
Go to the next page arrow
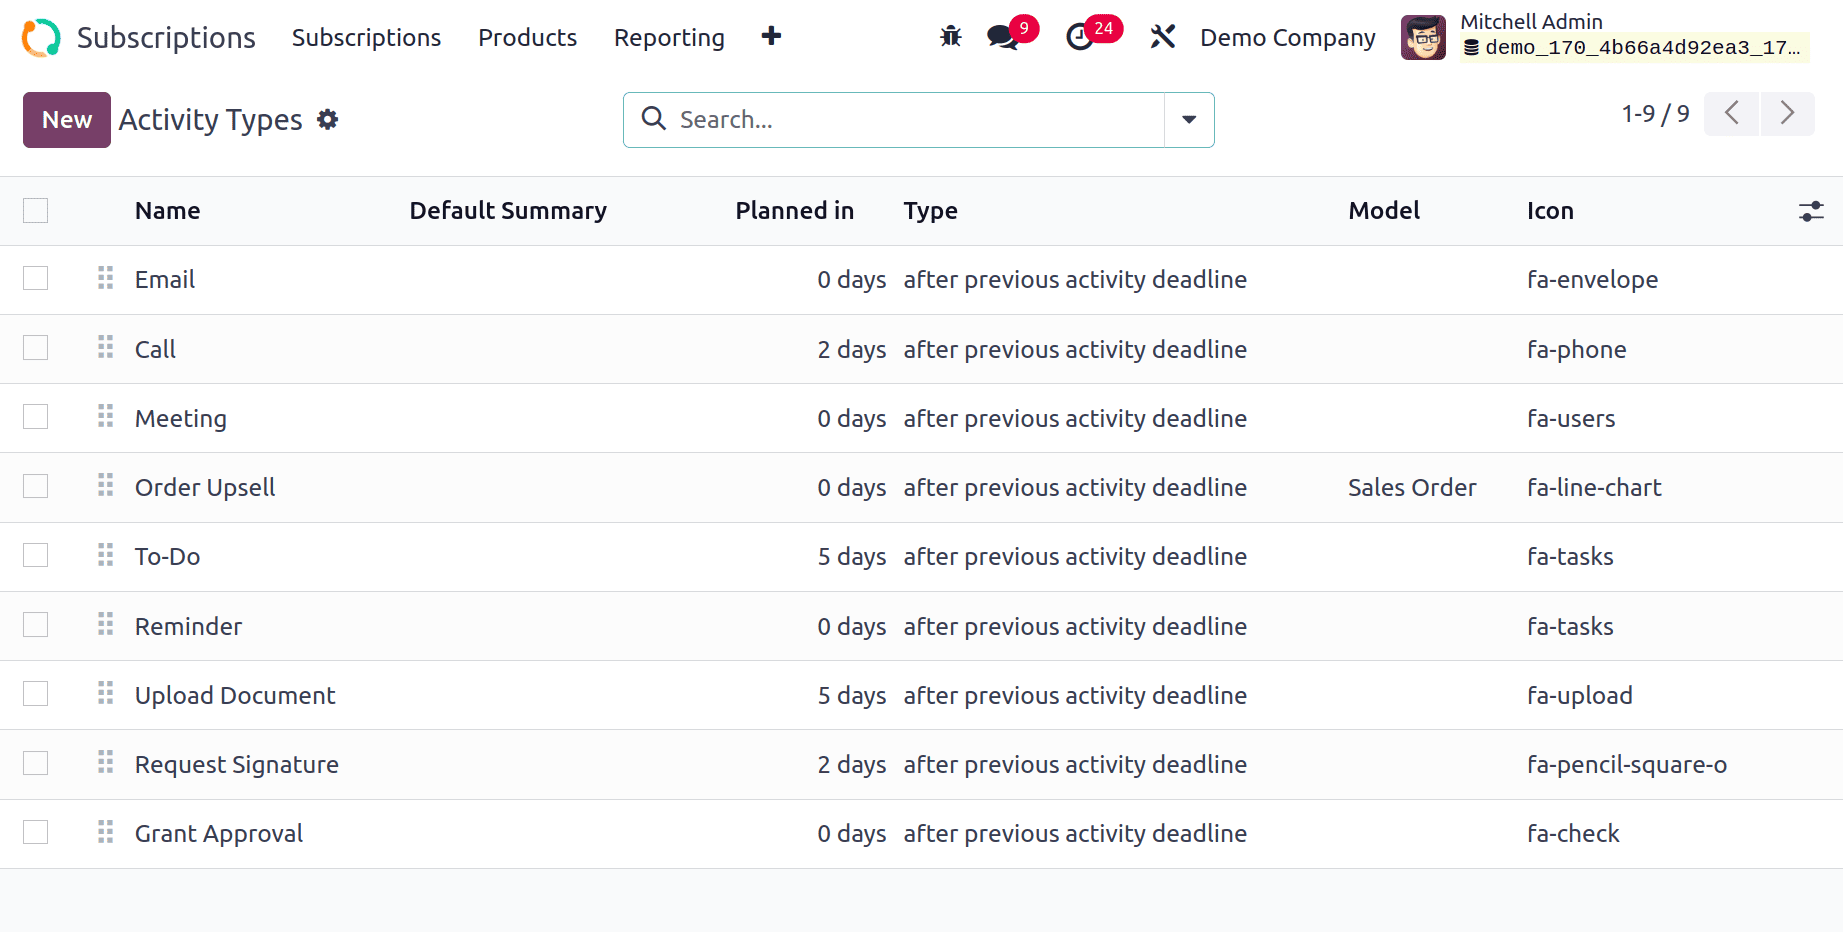pyautogui.click(x=1787, y=113)
